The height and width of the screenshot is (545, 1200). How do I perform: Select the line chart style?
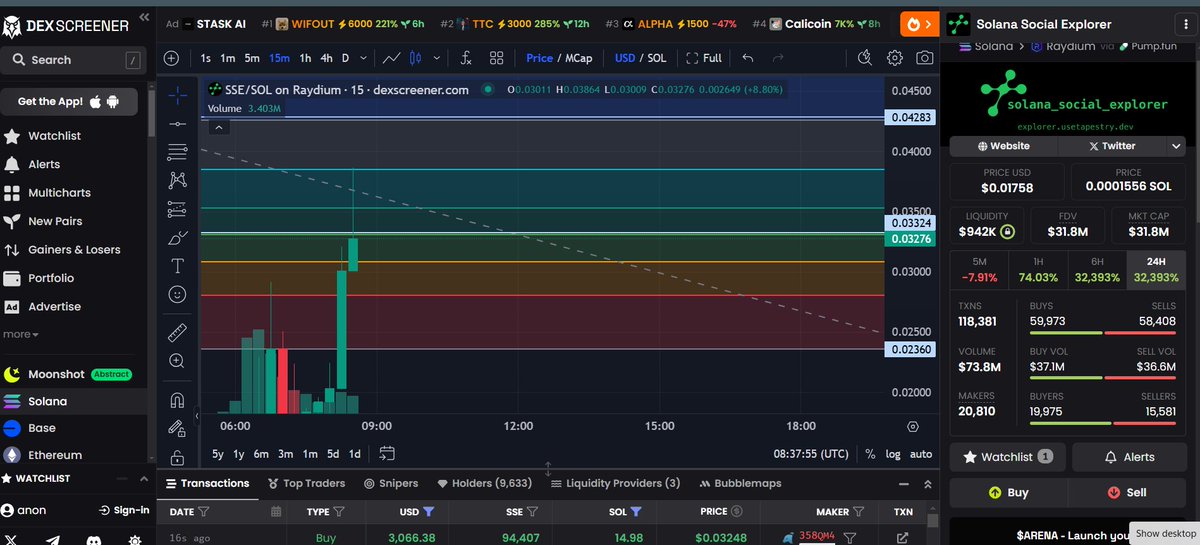tap(393, 58)
